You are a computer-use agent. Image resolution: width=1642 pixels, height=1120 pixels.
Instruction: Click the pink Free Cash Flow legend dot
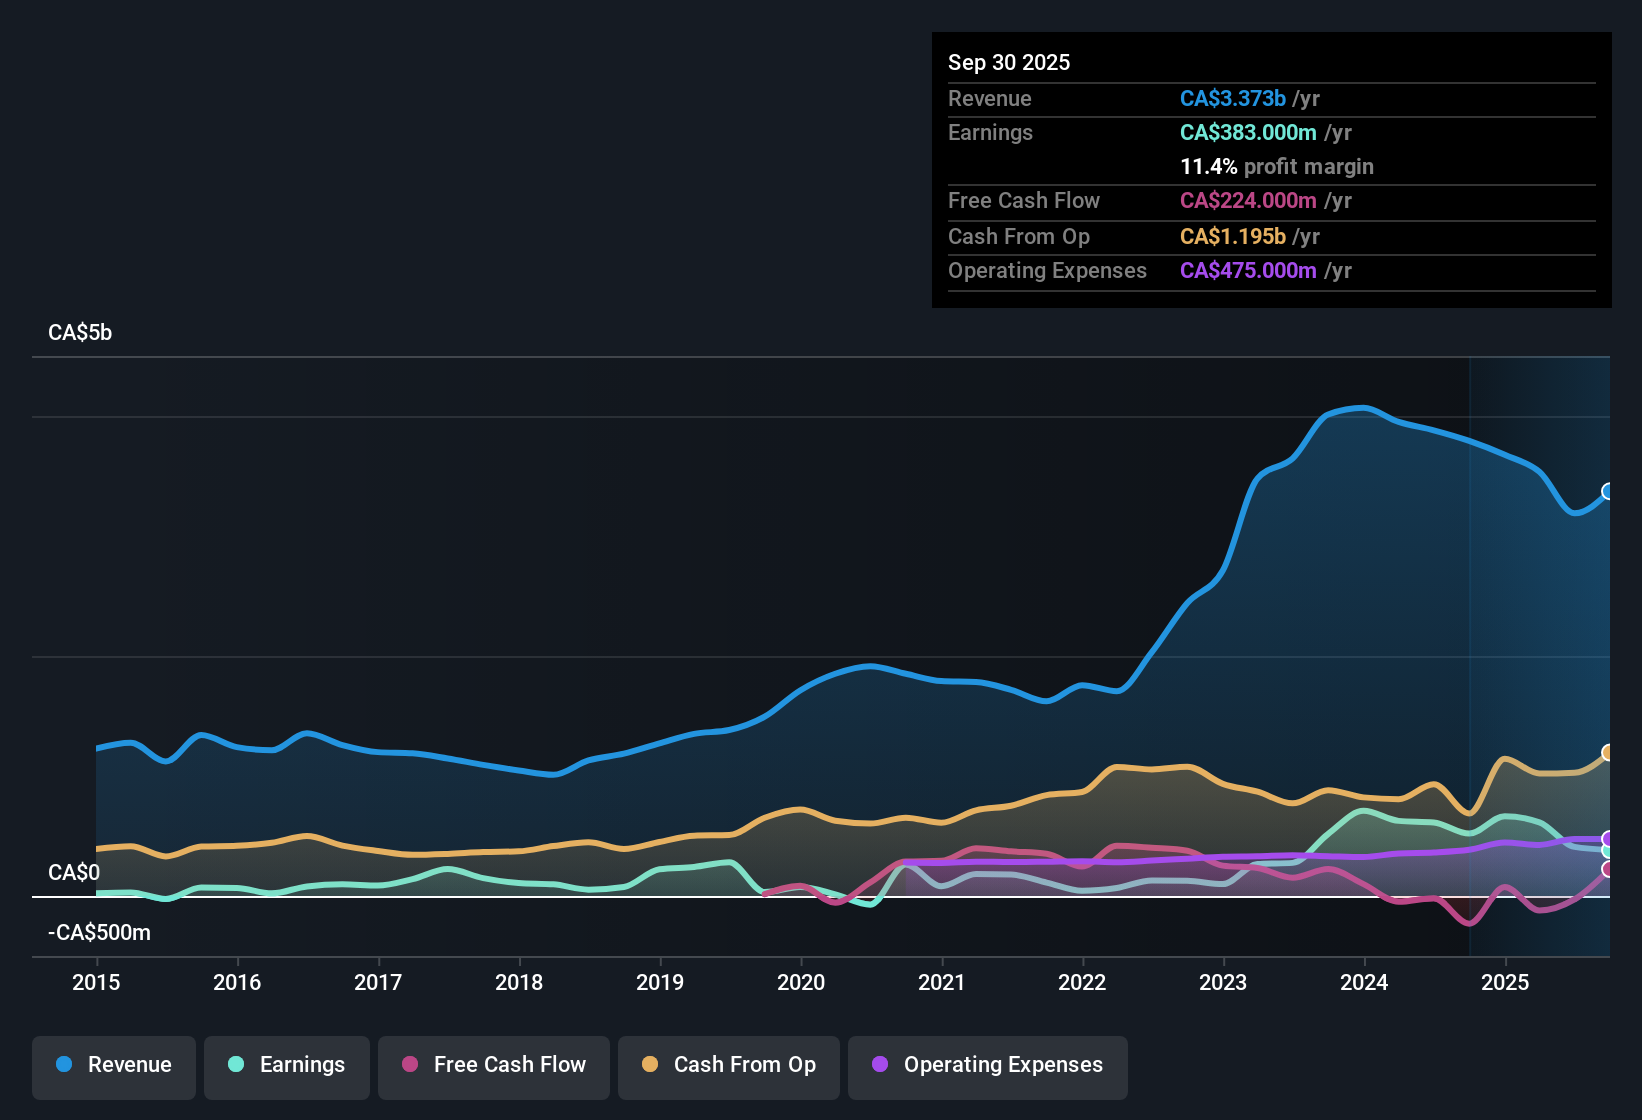click(x=410, y=1065)
